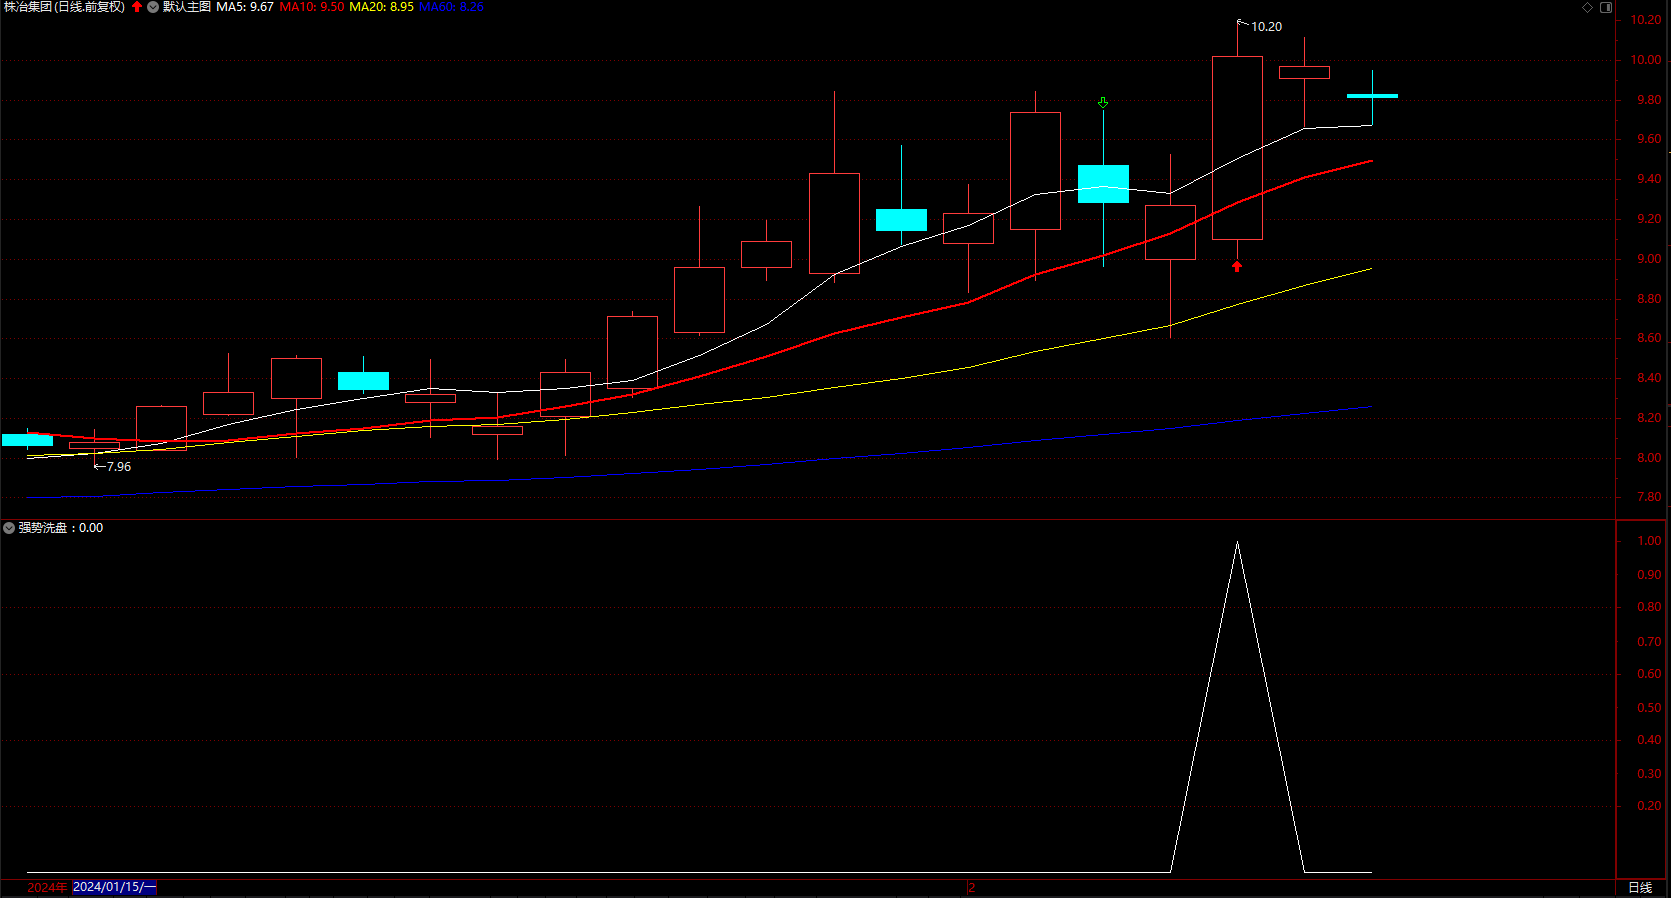Viewport: 1671px width, 898px height.
Task: Click the 0.80 value on indicator axis
Action: click(x=1649, y=607)
